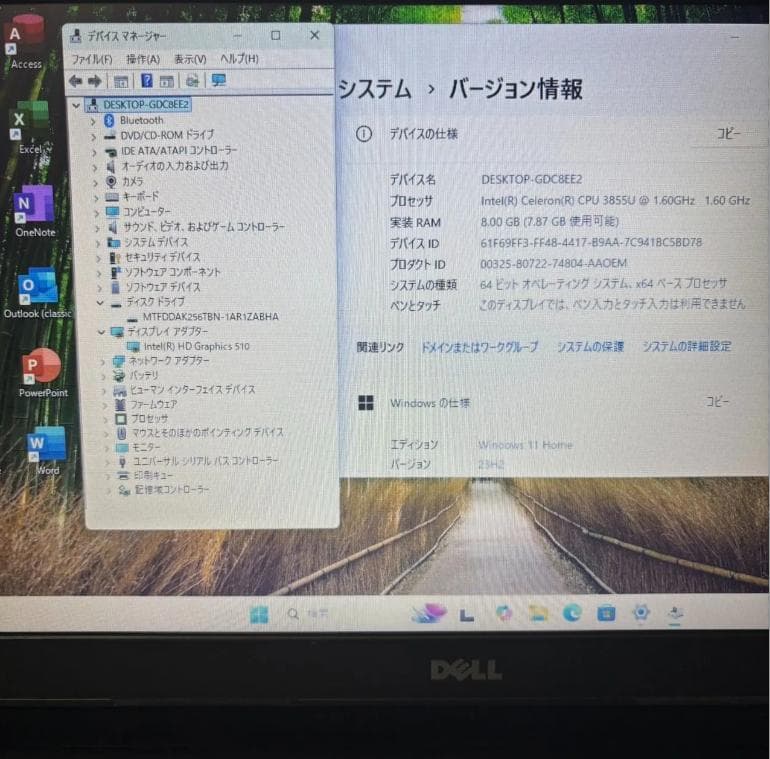
Task: Click プロダクト ID value 00325-80722-74804-AAOEM
Action: (553, 264)
